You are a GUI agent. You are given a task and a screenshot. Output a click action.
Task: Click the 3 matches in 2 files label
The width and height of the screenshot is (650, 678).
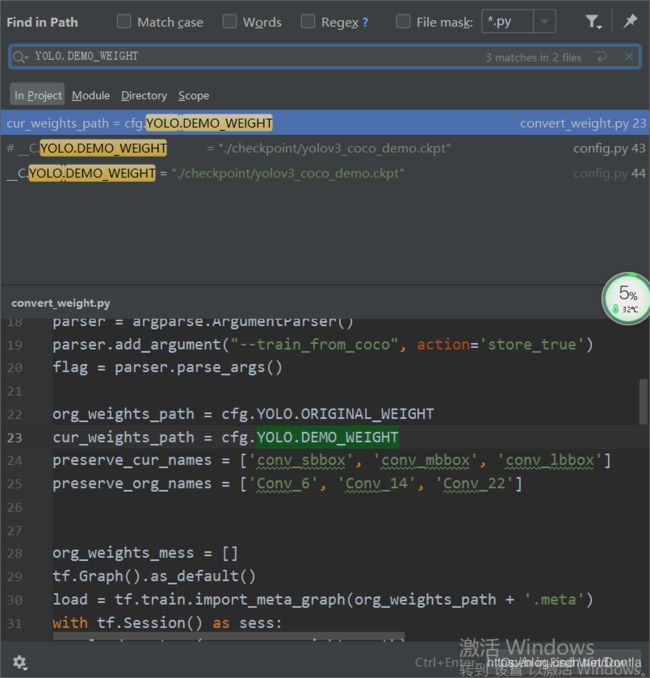pos(533,57)
